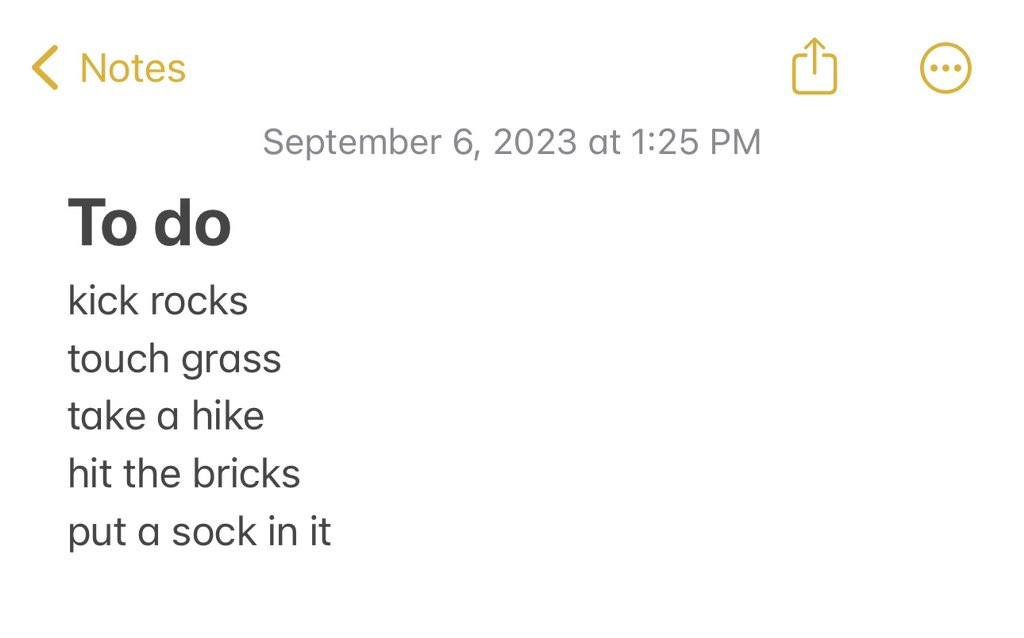The width and height of the screenshot is (1024, 638).
Task: Click the word 'bricks' in fourth item
Action: pos(246,473)
